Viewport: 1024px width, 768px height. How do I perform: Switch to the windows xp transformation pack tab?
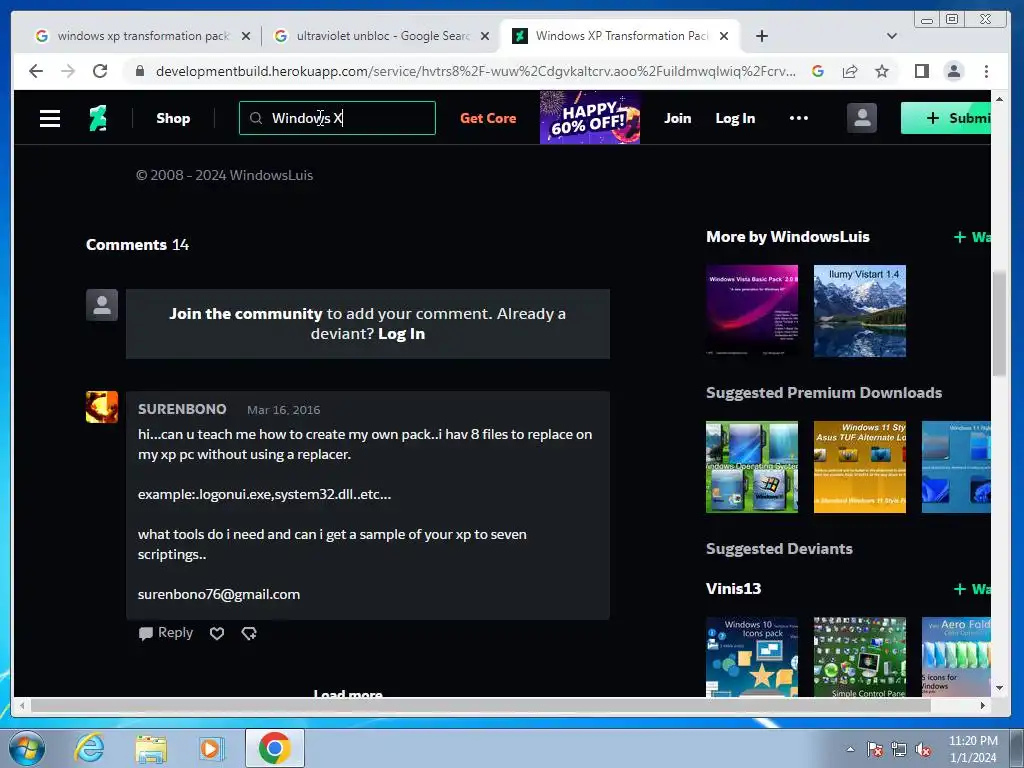click(142, 36)
